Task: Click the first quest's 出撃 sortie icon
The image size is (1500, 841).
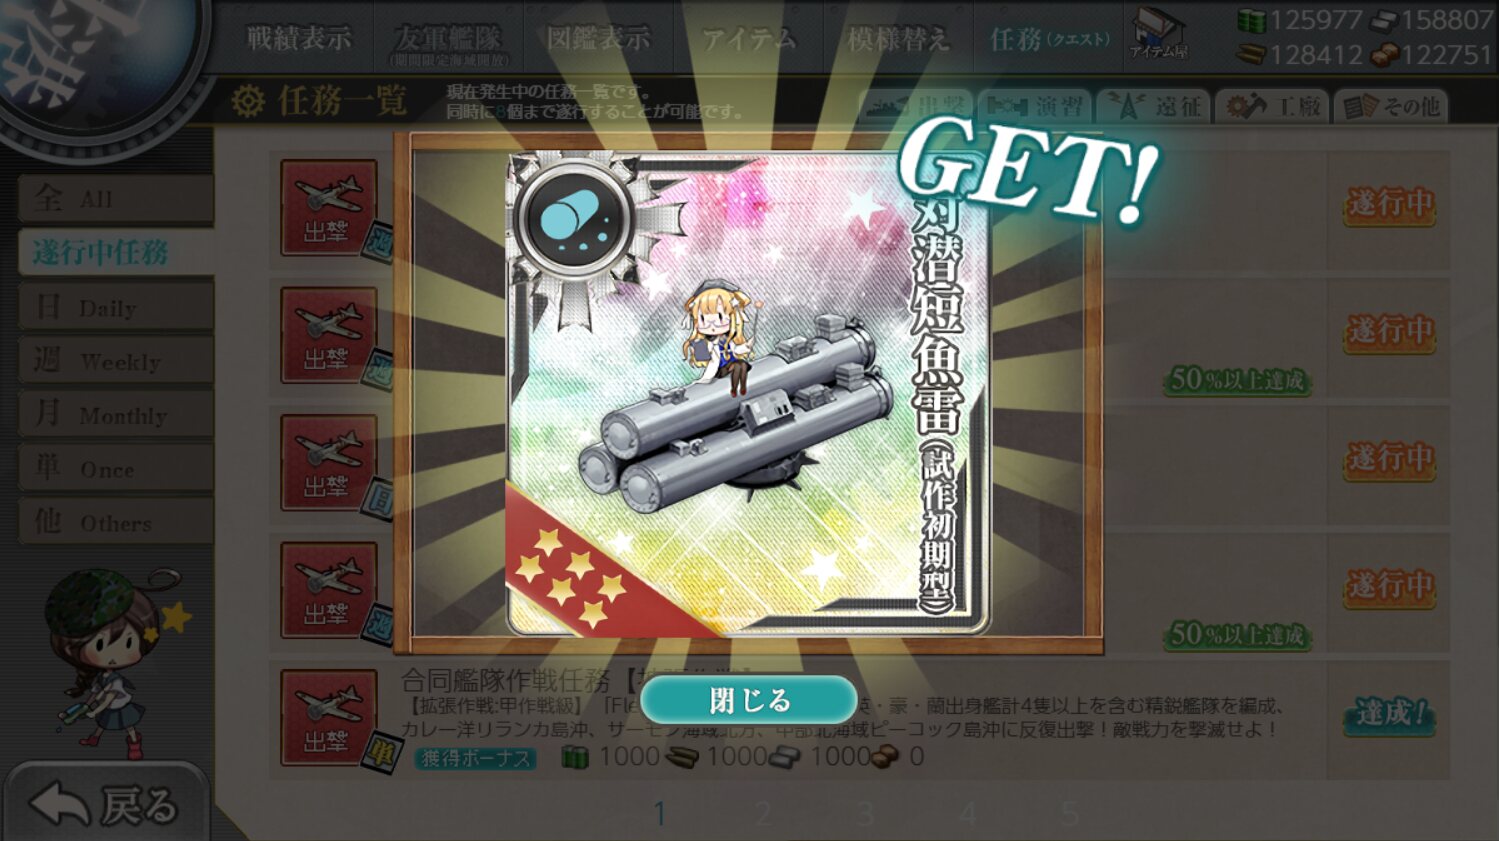Action: tap(328, 208)
